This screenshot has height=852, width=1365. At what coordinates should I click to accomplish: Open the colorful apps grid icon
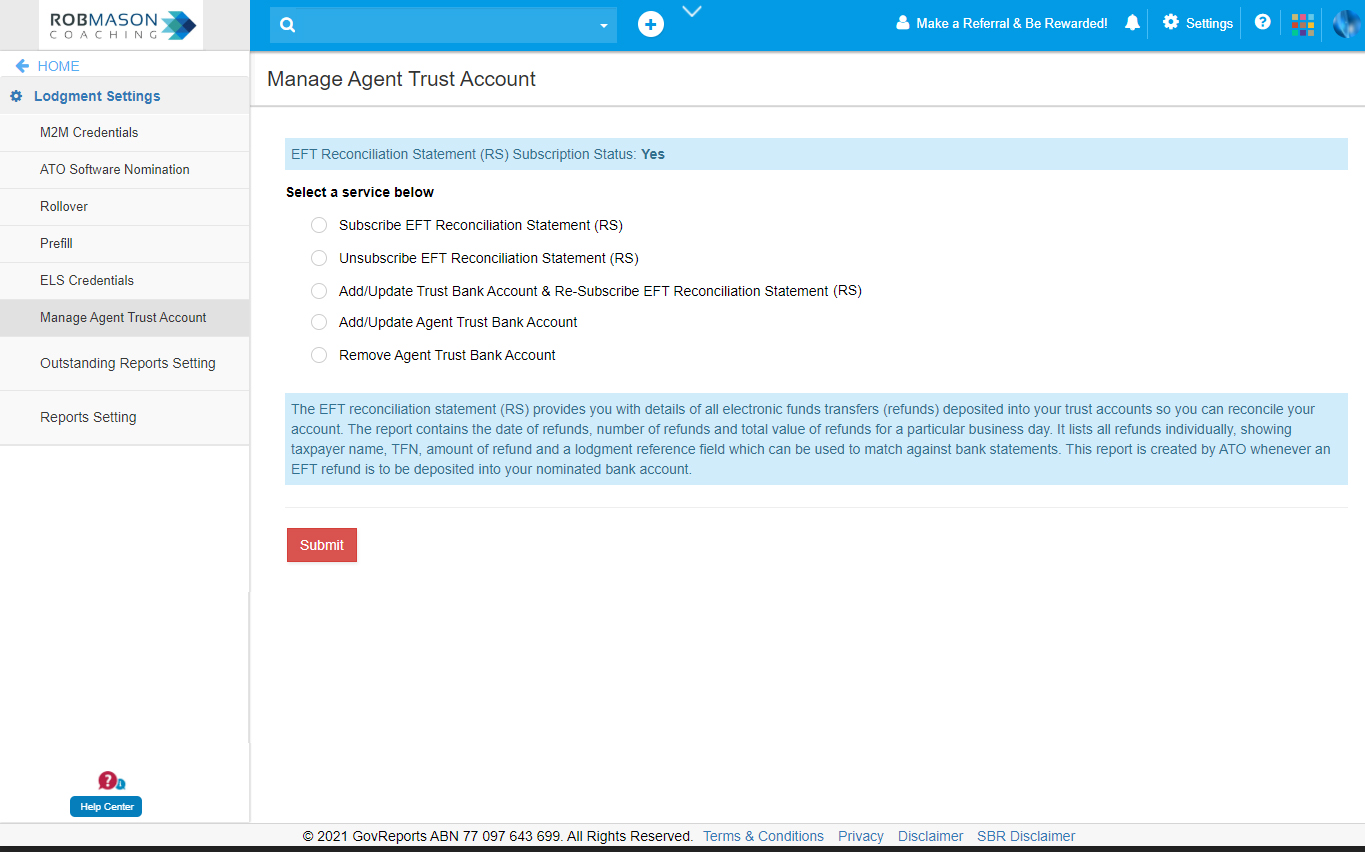coord(1302,24)
